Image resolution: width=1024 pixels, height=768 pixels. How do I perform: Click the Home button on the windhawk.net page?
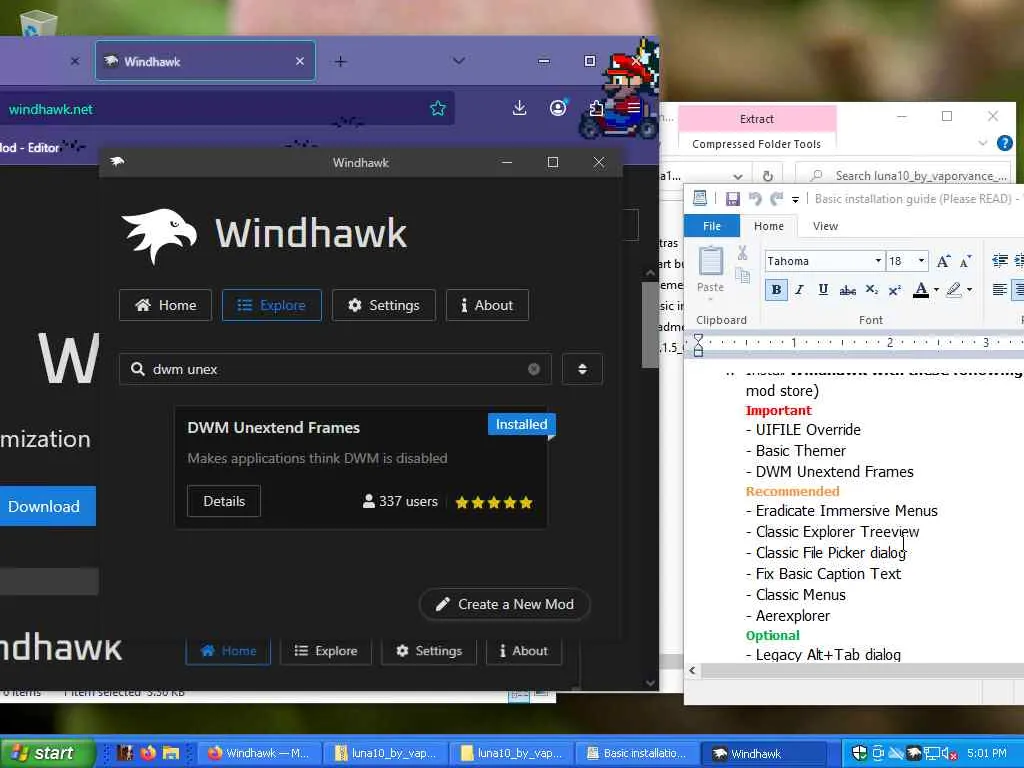229,650
